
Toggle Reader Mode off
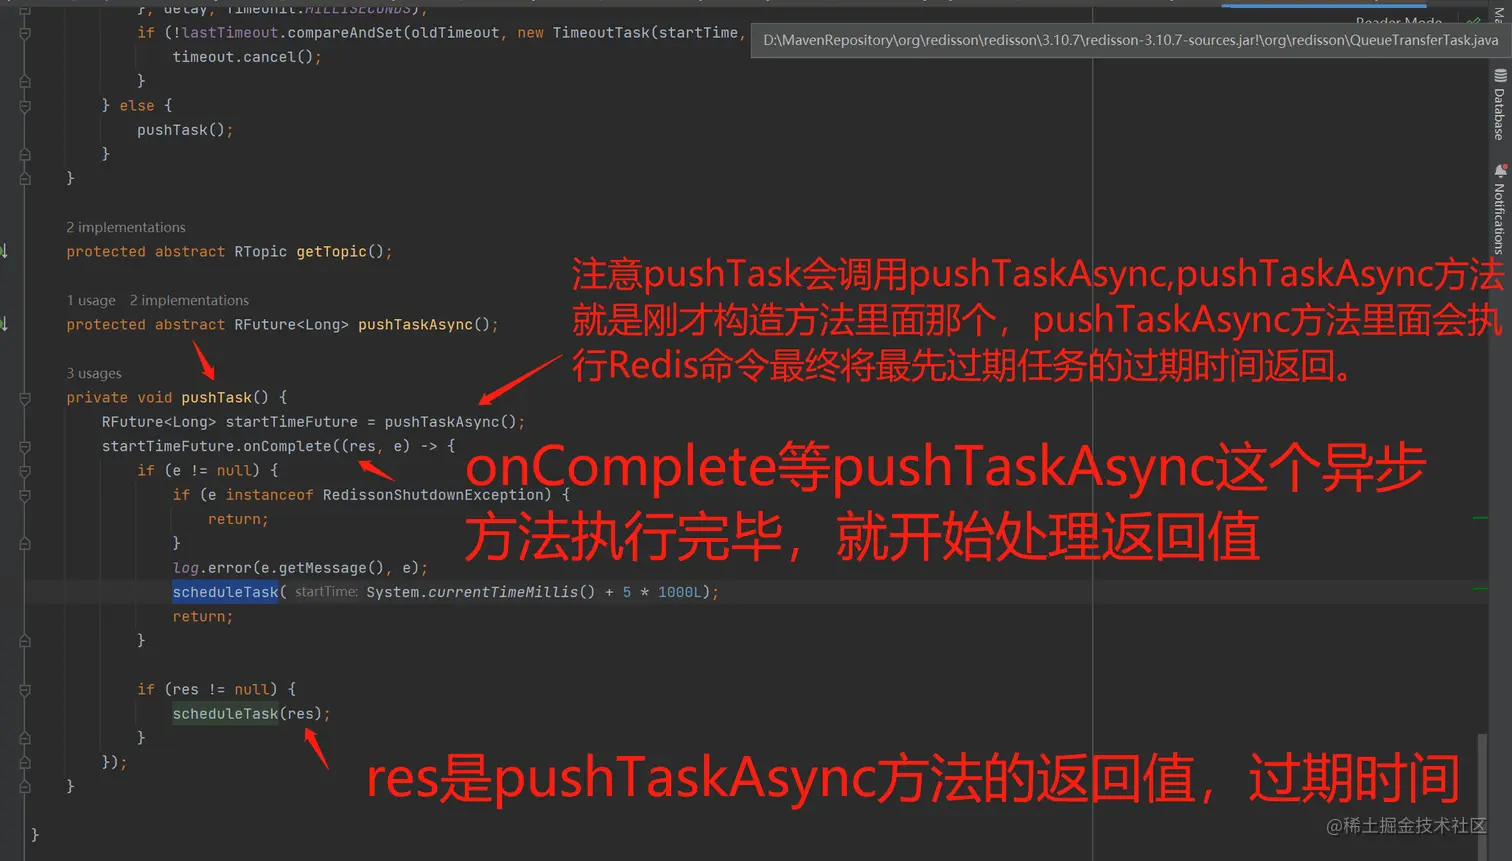click(1398, 22)
